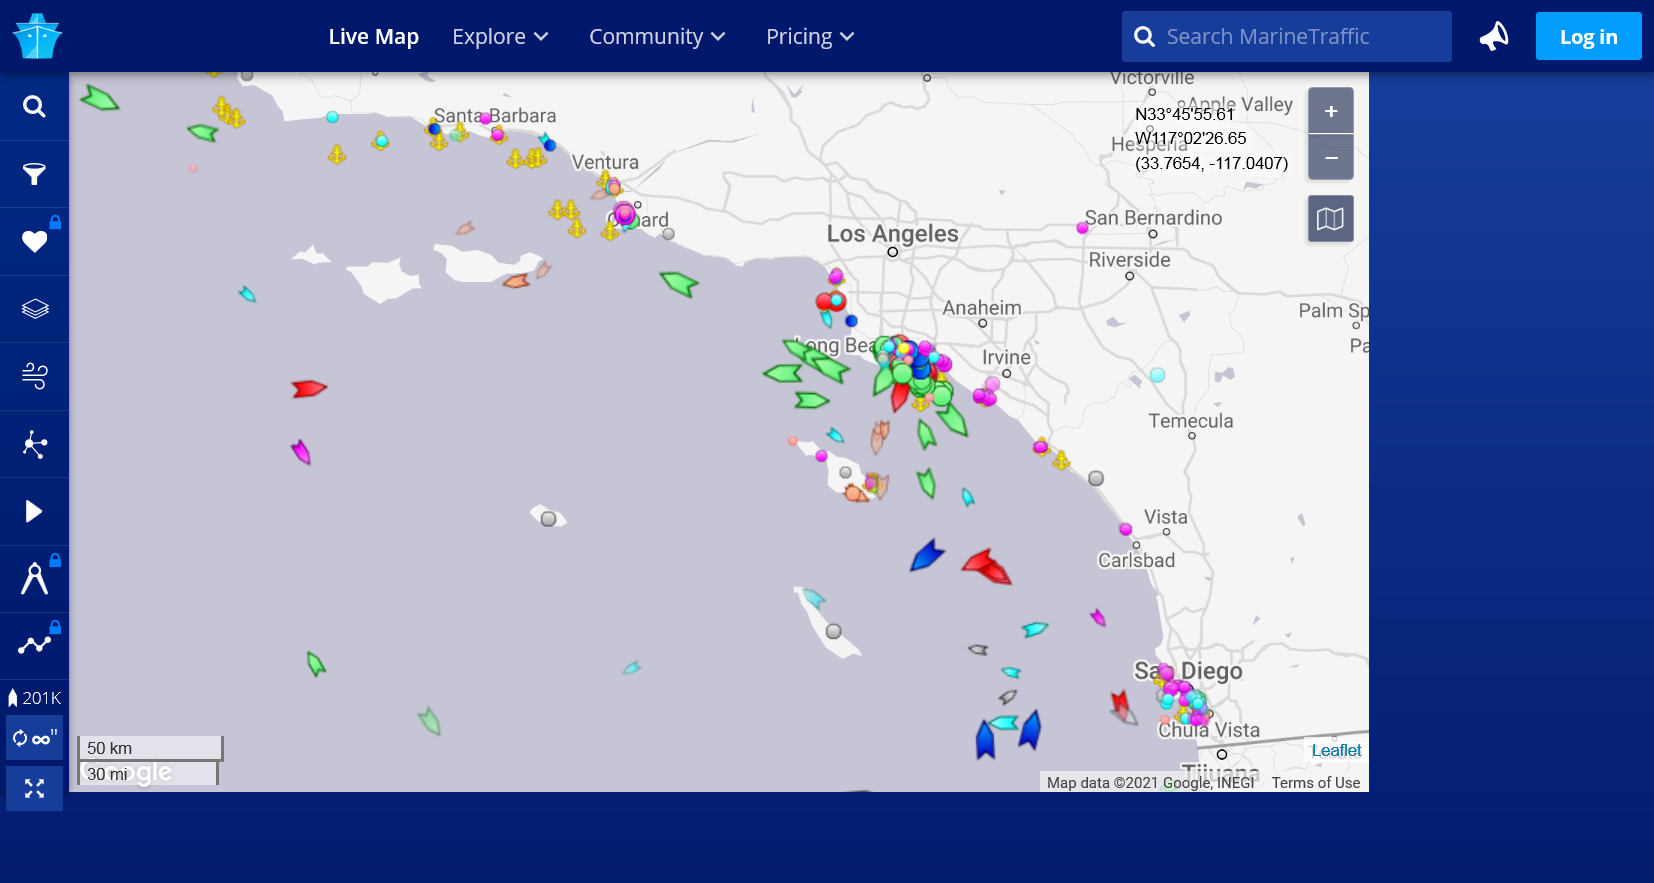Click the playback play icon
Viewport: 1654px width, 883px height.
34,511
